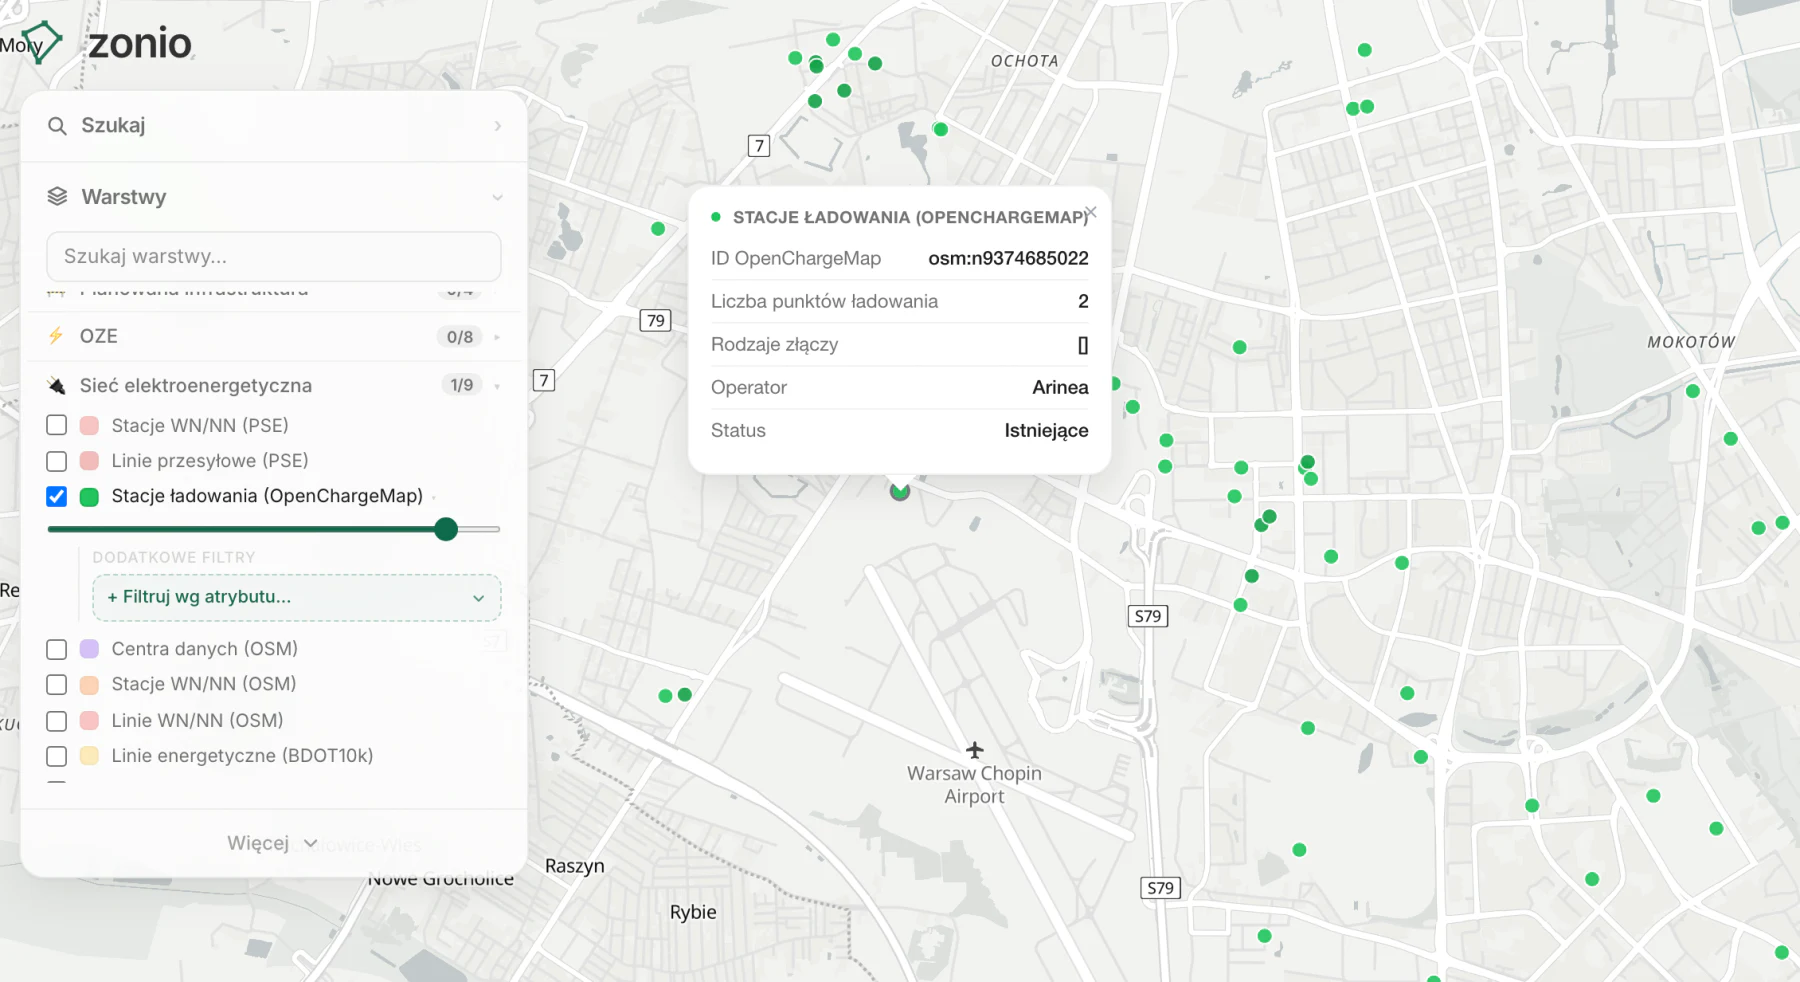Click the Raszyn map label
Screen dimensions: 1800x982
pyautogui.click(x=574, y=866)
